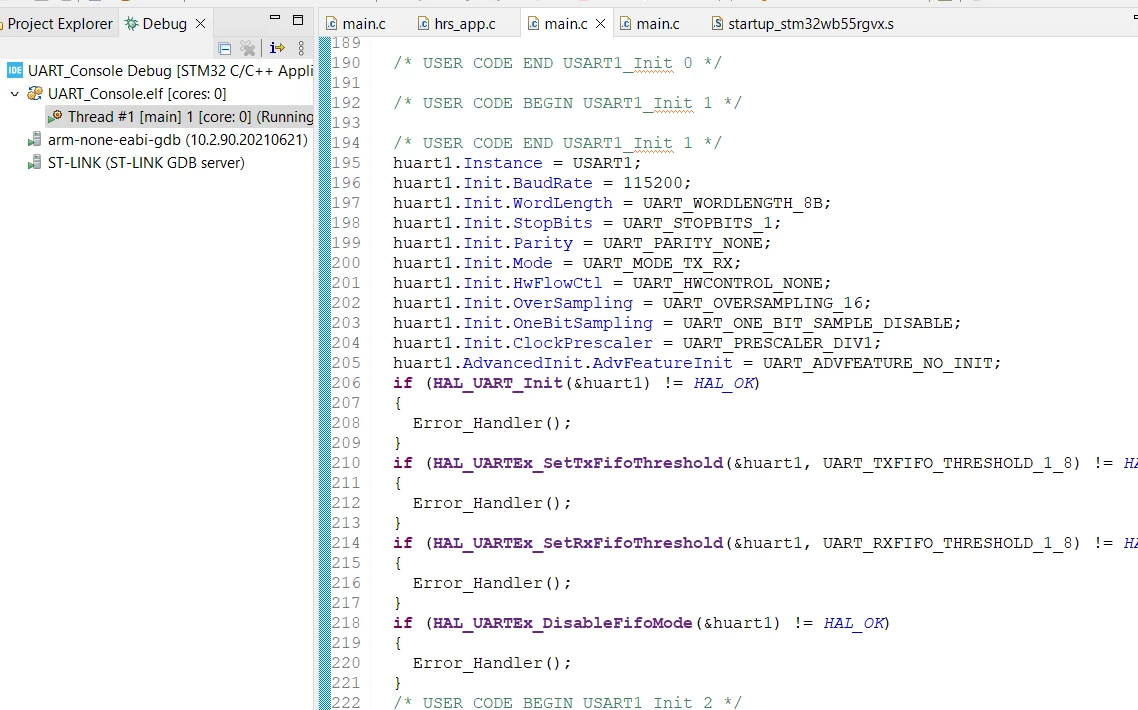Viewport: 1138px width, 710px height.
Task: Click the Debug tab bug icon
Action: [x=131, y=24]
